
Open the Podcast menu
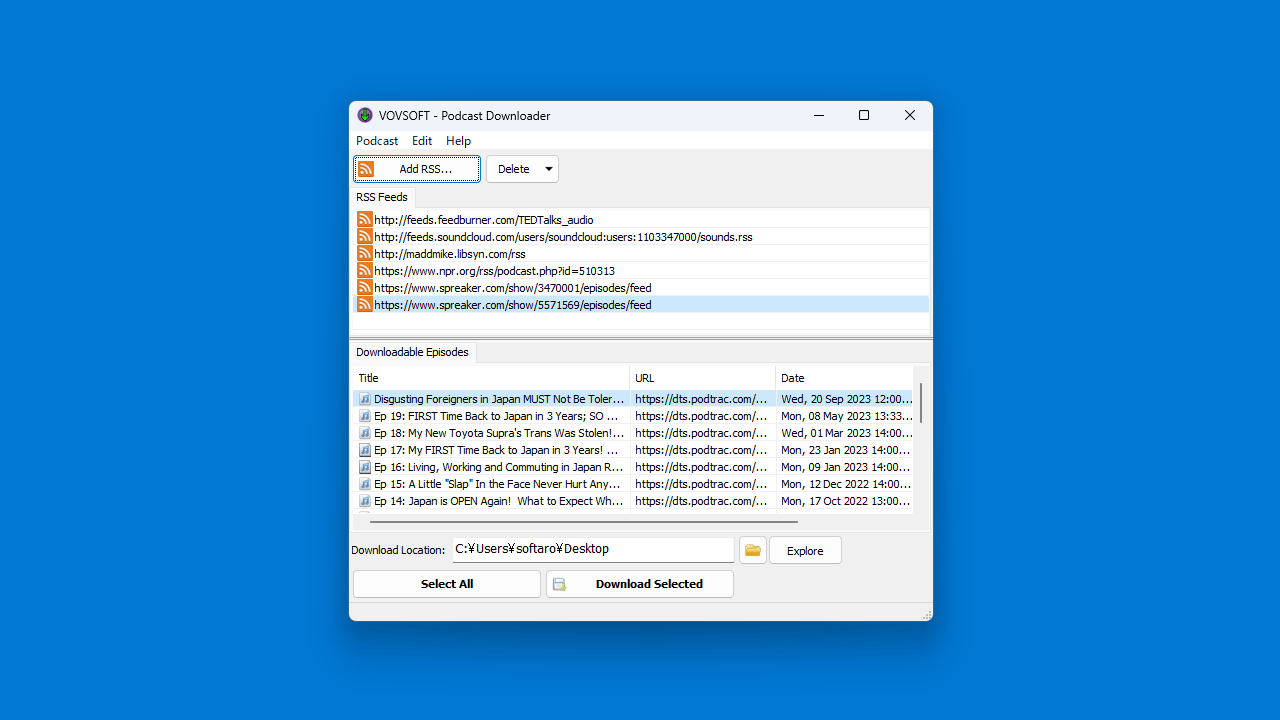377,141
